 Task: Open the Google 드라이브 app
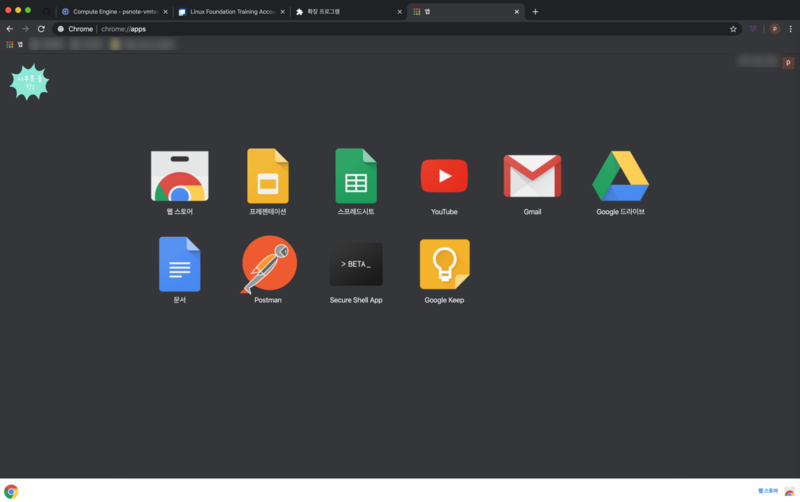620,176
